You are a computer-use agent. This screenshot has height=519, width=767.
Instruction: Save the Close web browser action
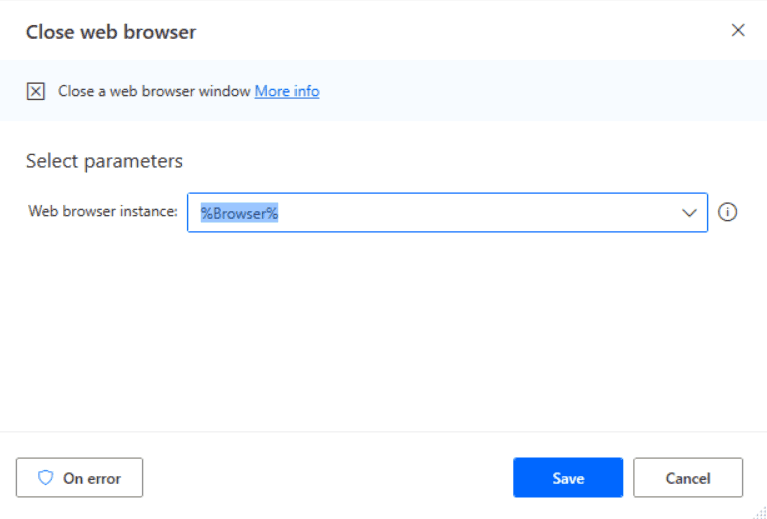568,477
